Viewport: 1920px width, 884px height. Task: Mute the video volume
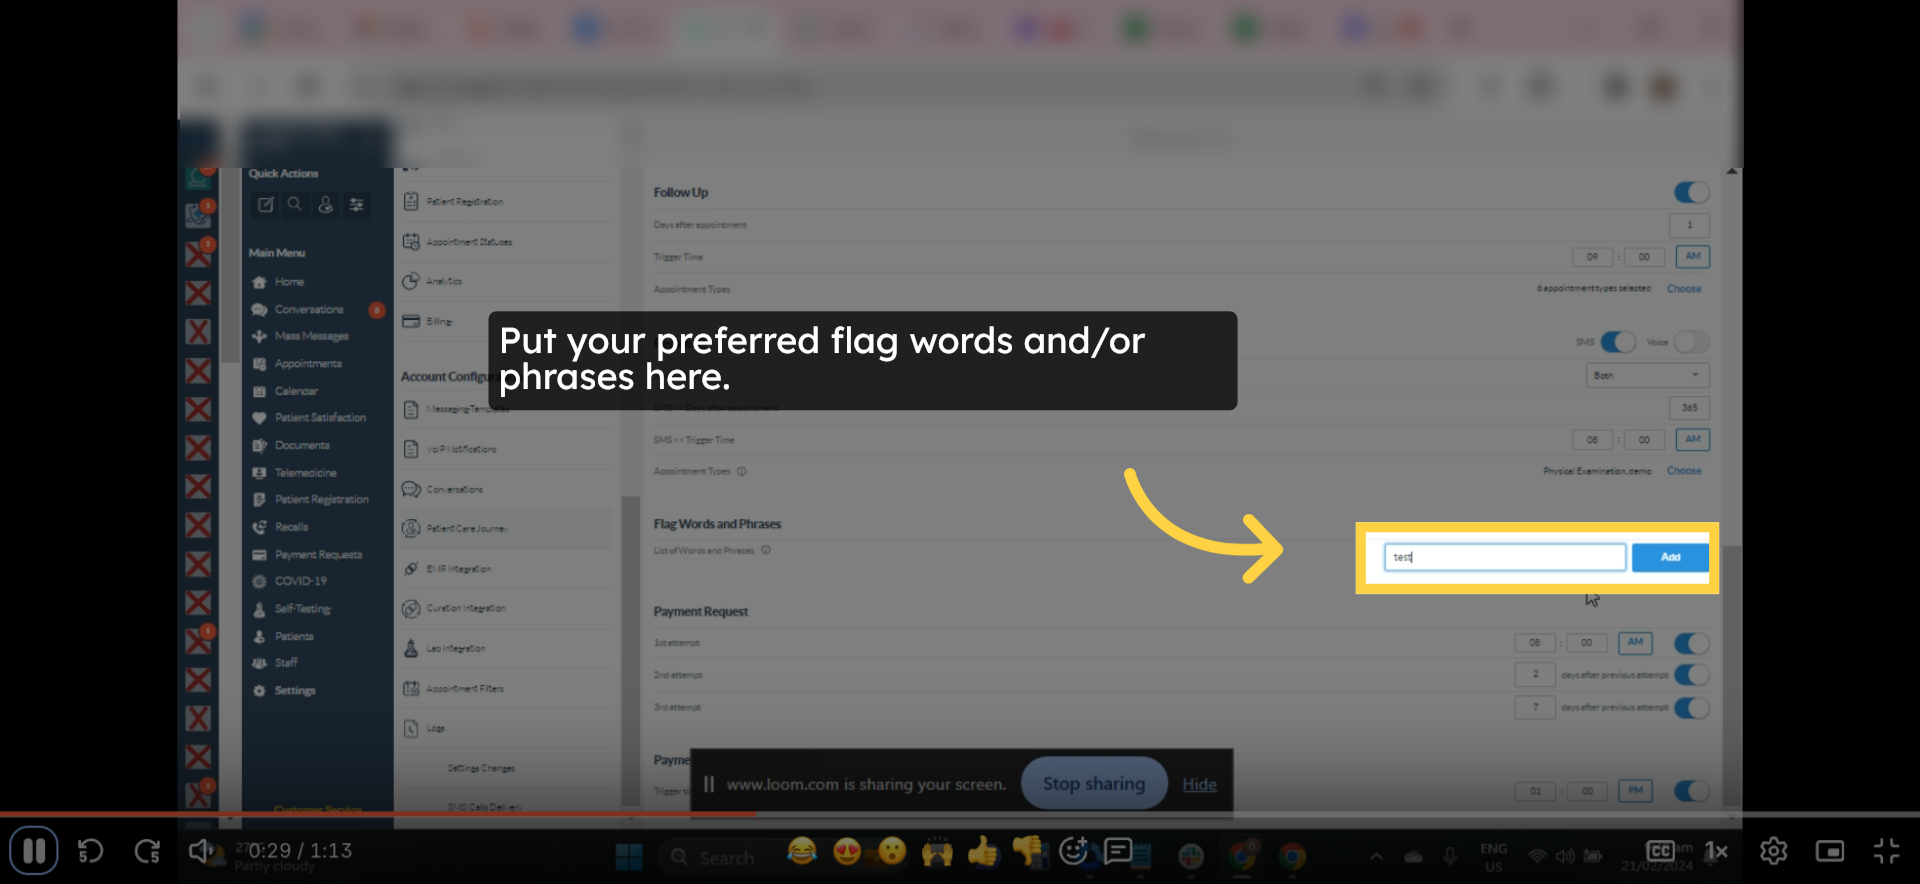(x=201, y=851)
